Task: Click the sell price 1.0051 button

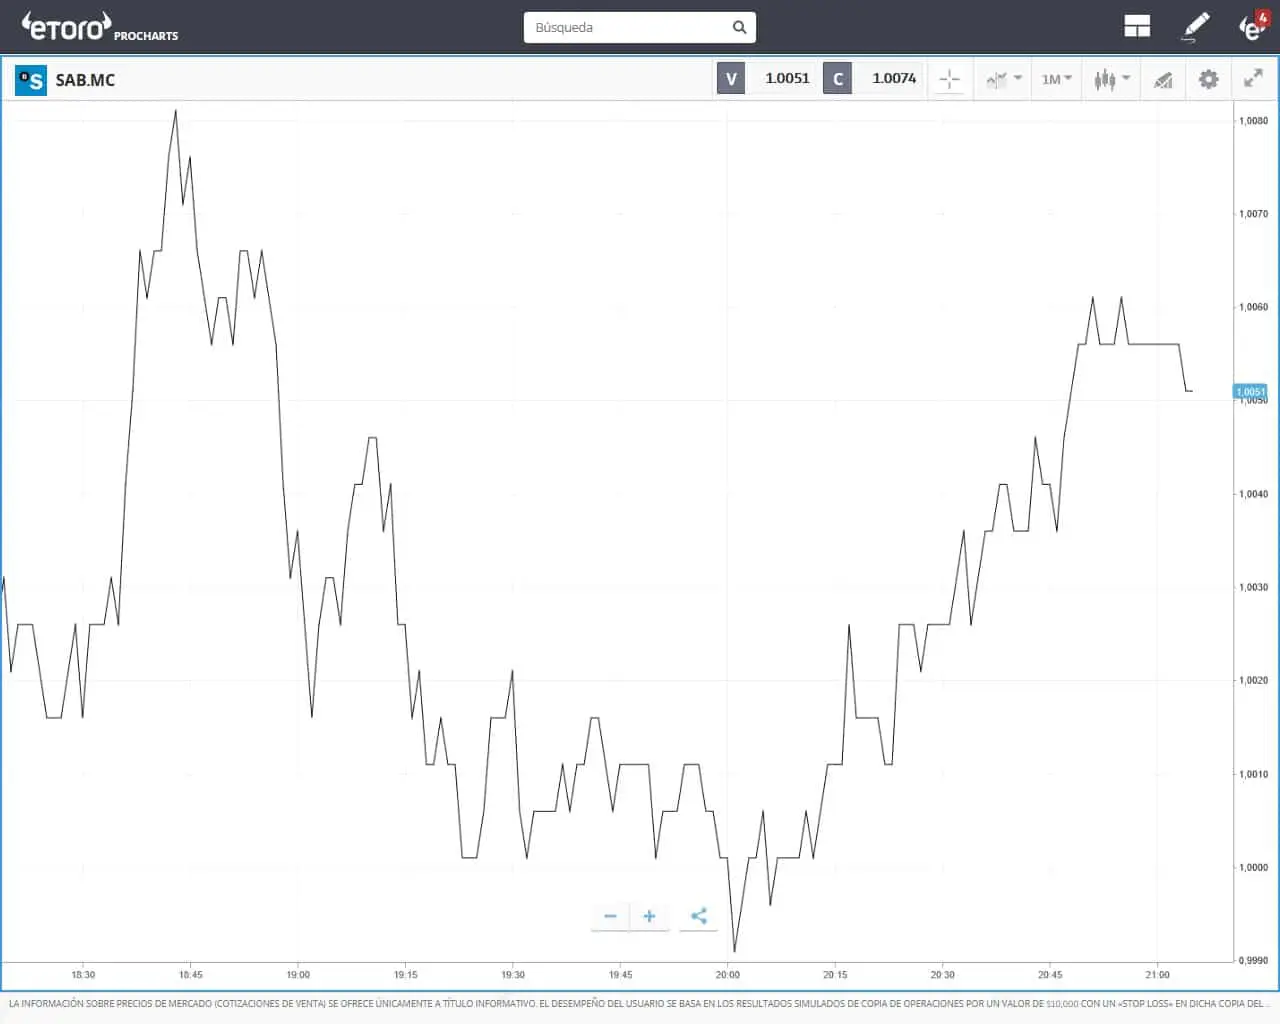Action: (787, 77)
